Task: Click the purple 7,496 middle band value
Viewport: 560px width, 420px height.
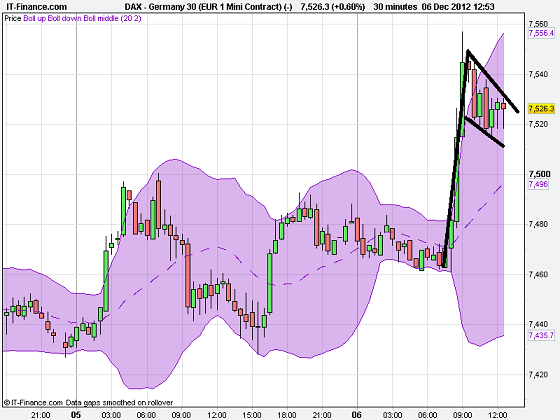Action: (538, 184)
